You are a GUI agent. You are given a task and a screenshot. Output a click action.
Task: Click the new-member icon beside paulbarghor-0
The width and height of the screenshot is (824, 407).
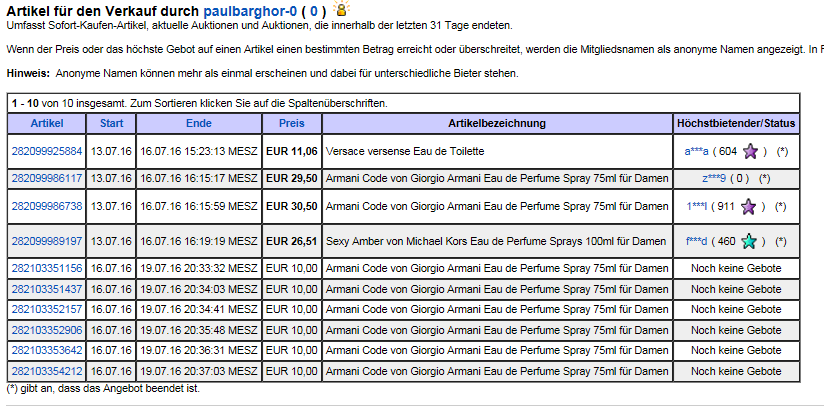342,8
